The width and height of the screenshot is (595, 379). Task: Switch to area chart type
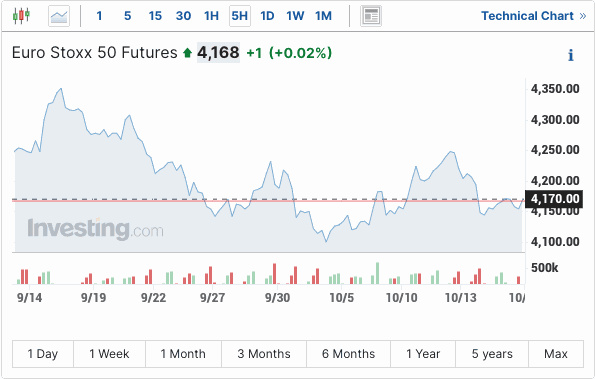click(x=59, y=16)
